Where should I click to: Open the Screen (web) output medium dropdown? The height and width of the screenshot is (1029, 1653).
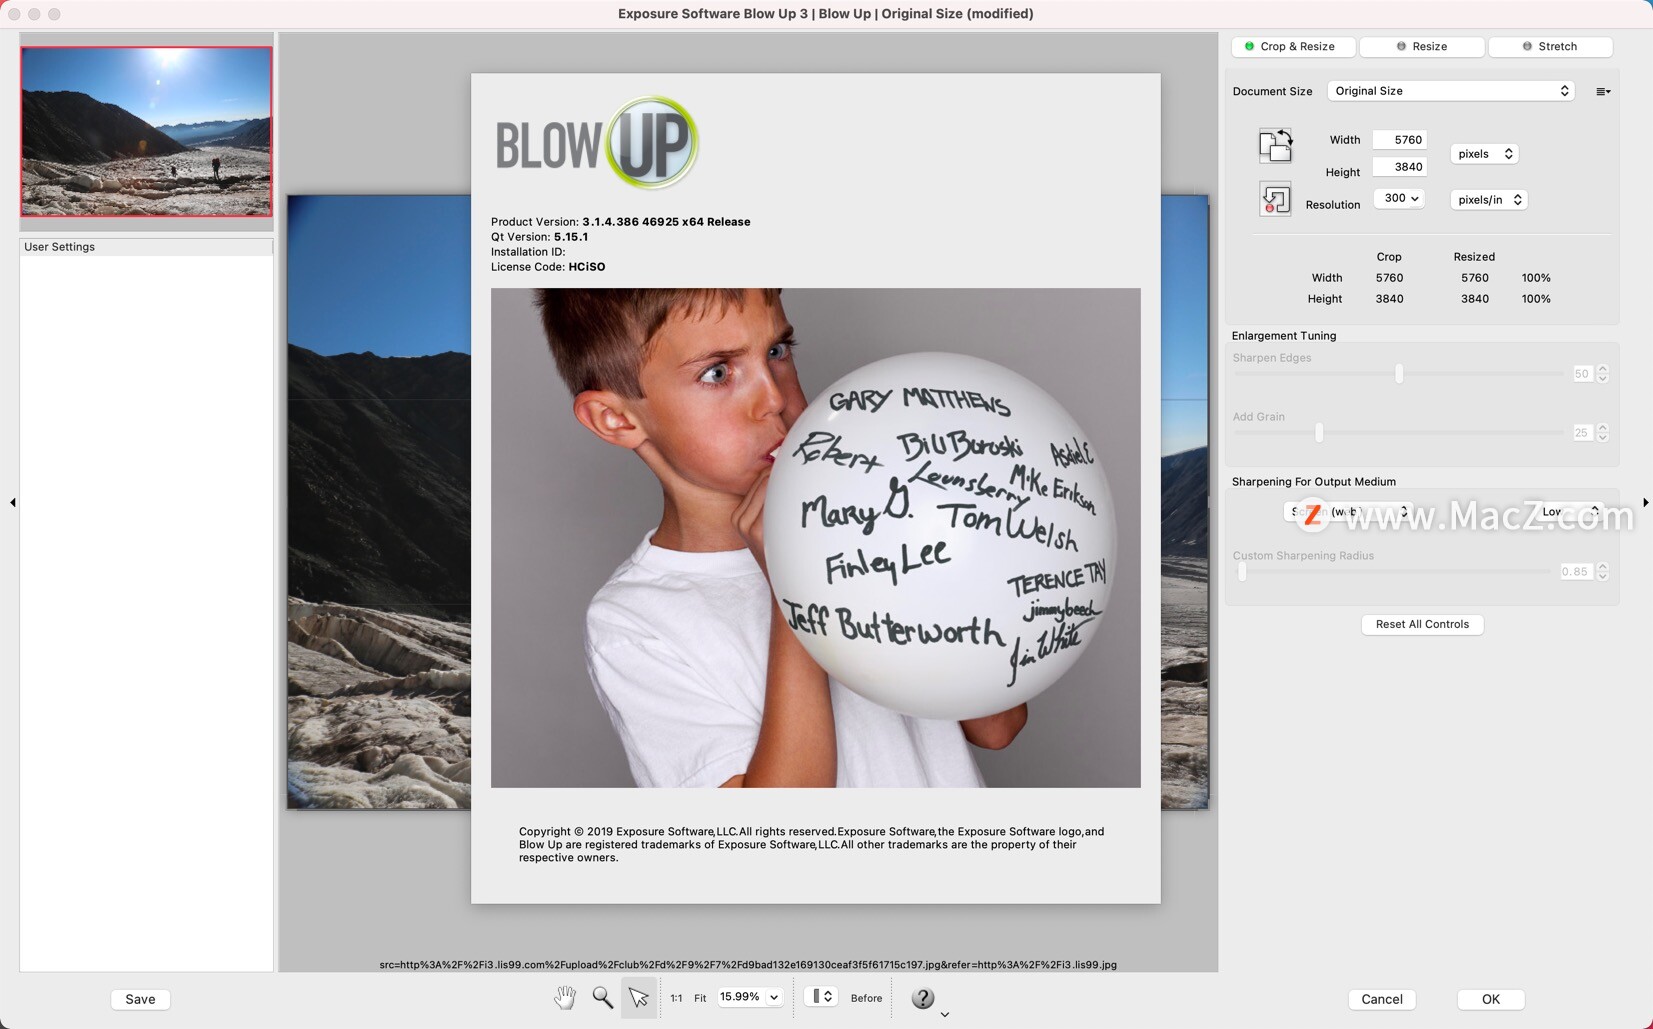point(1348,512)
